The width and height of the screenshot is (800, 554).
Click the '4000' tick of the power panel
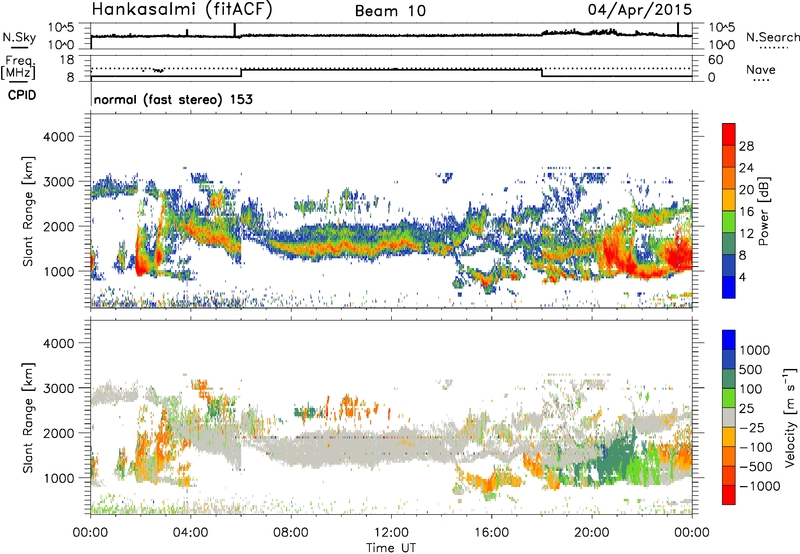(58, 137)
